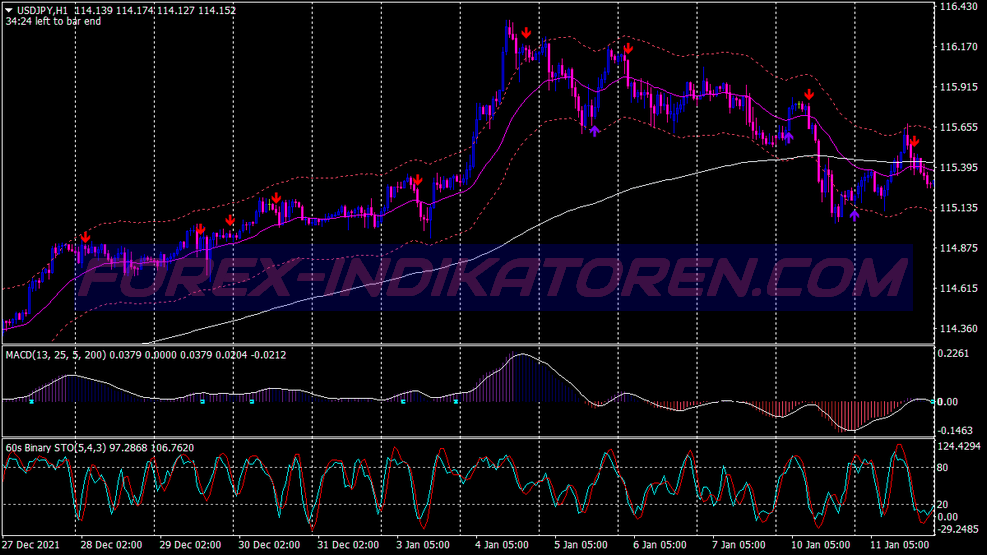Click the 20 level on stochastic scale
The width and height of the screenshot is (987, 555).
click(942, 505)
